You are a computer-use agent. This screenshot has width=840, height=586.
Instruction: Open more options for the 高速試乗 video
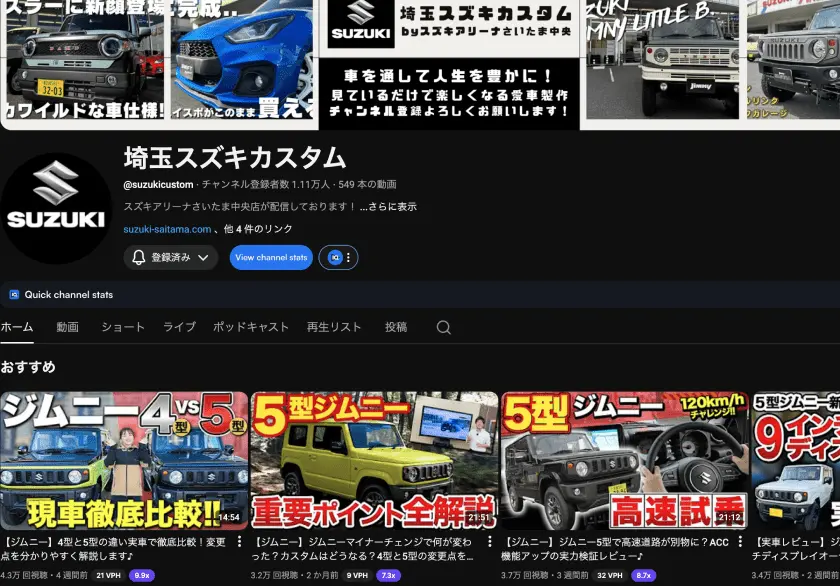coord(740,542)
